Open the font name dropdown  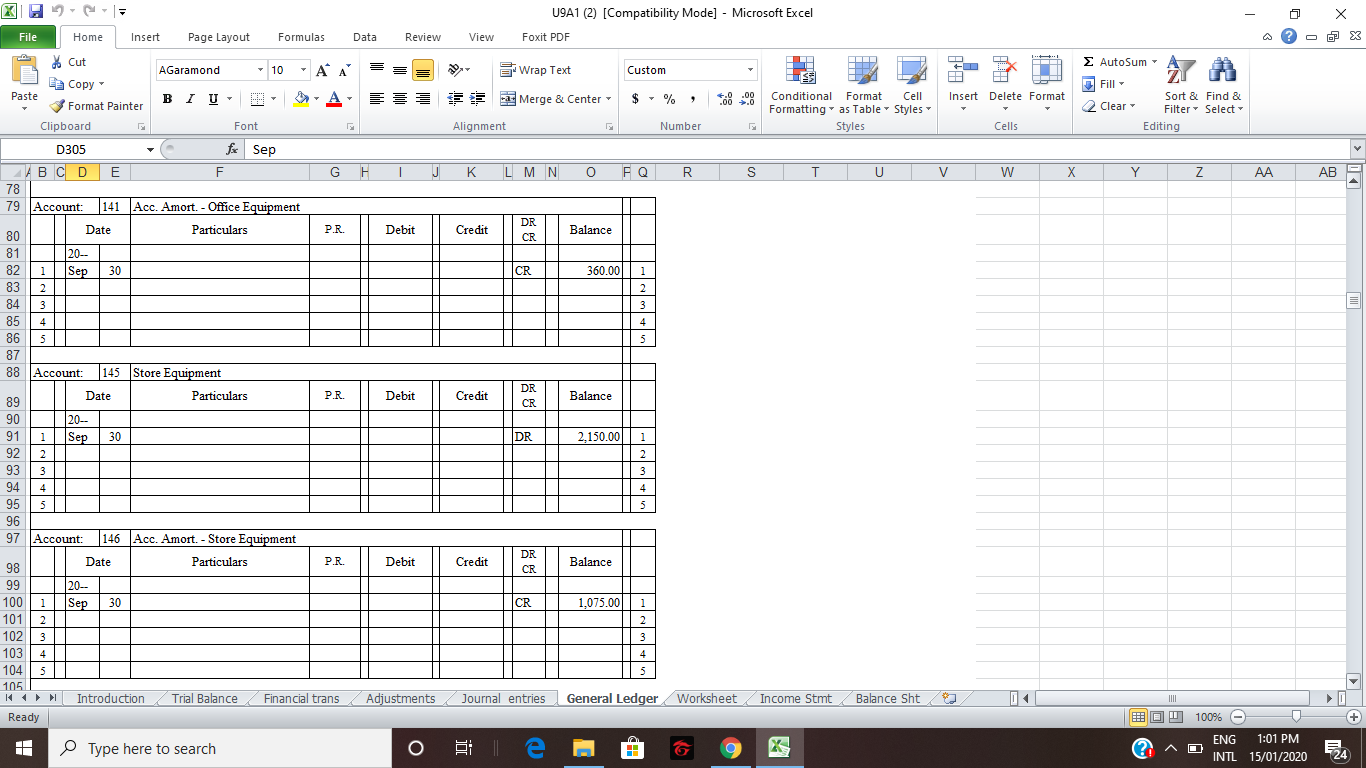tap(258, 70)
